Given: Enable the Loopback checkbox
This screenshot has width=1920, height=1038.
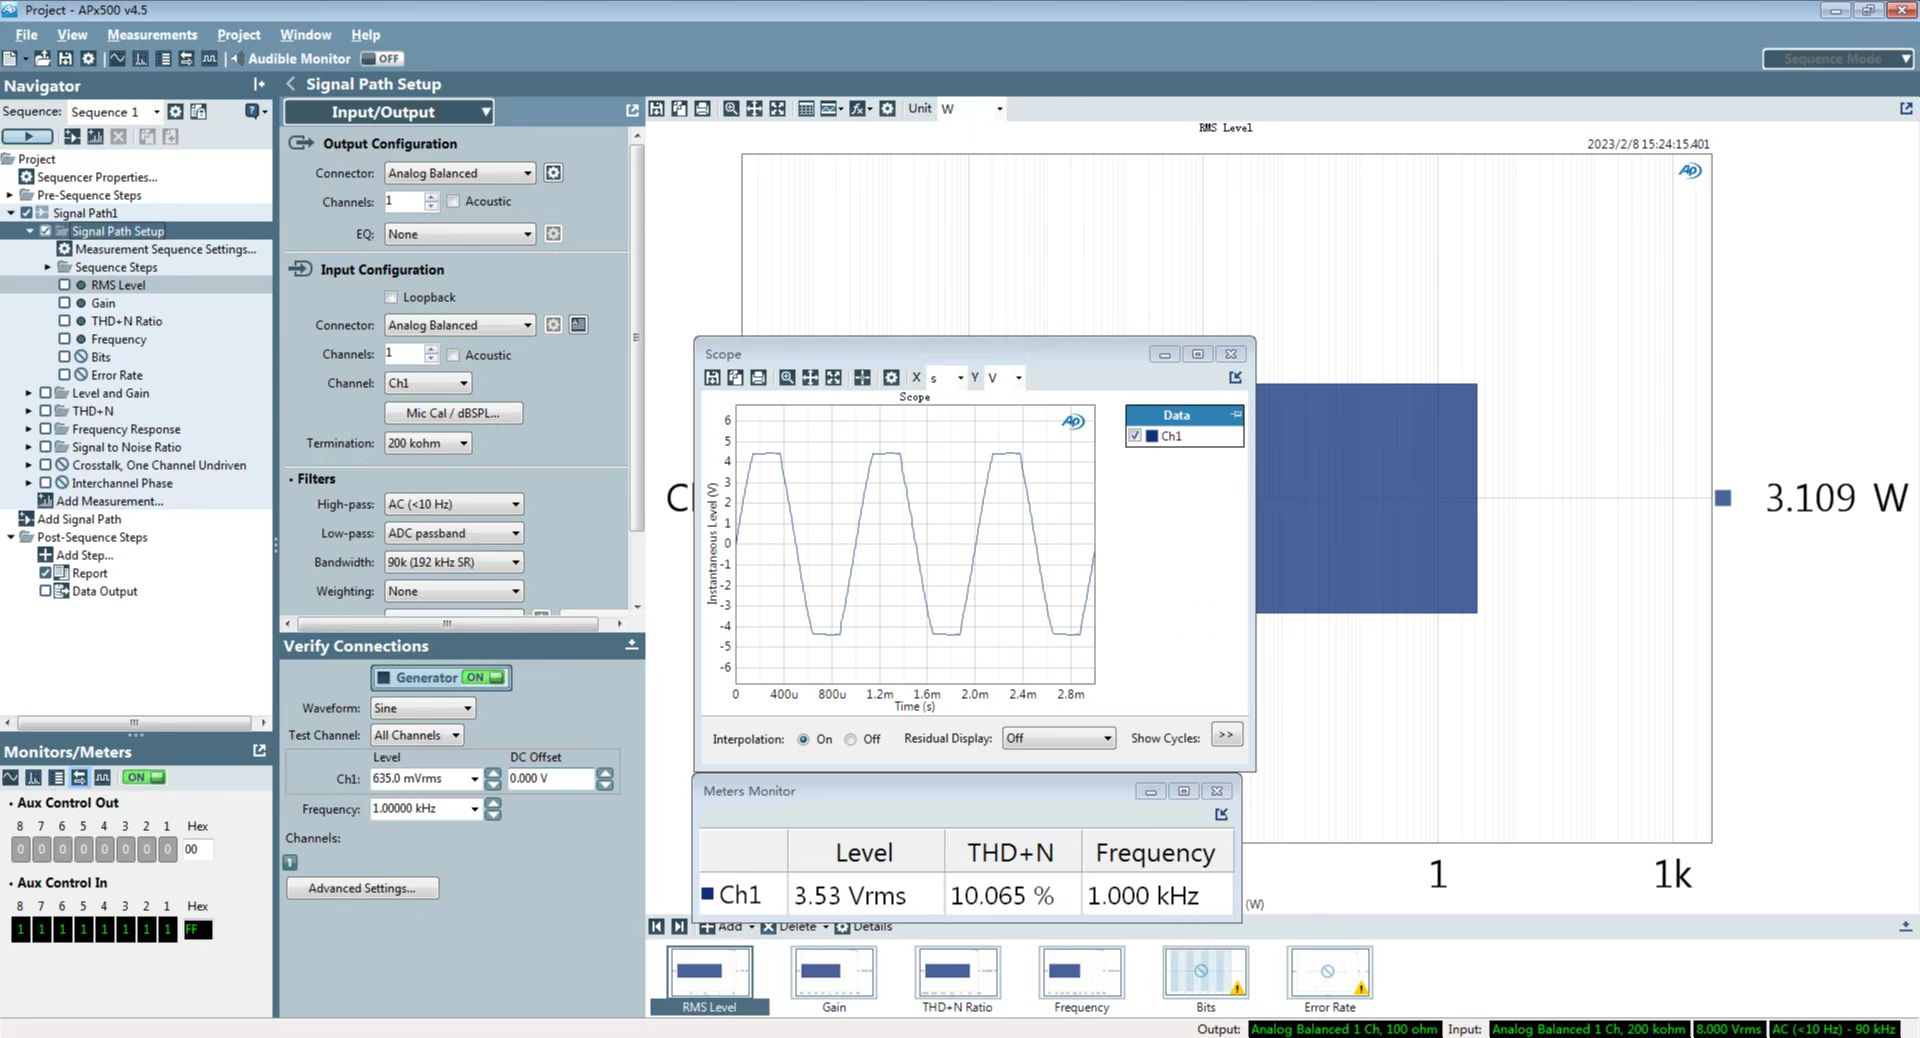Looking at the screenshot, I should [x=391, y=298].
